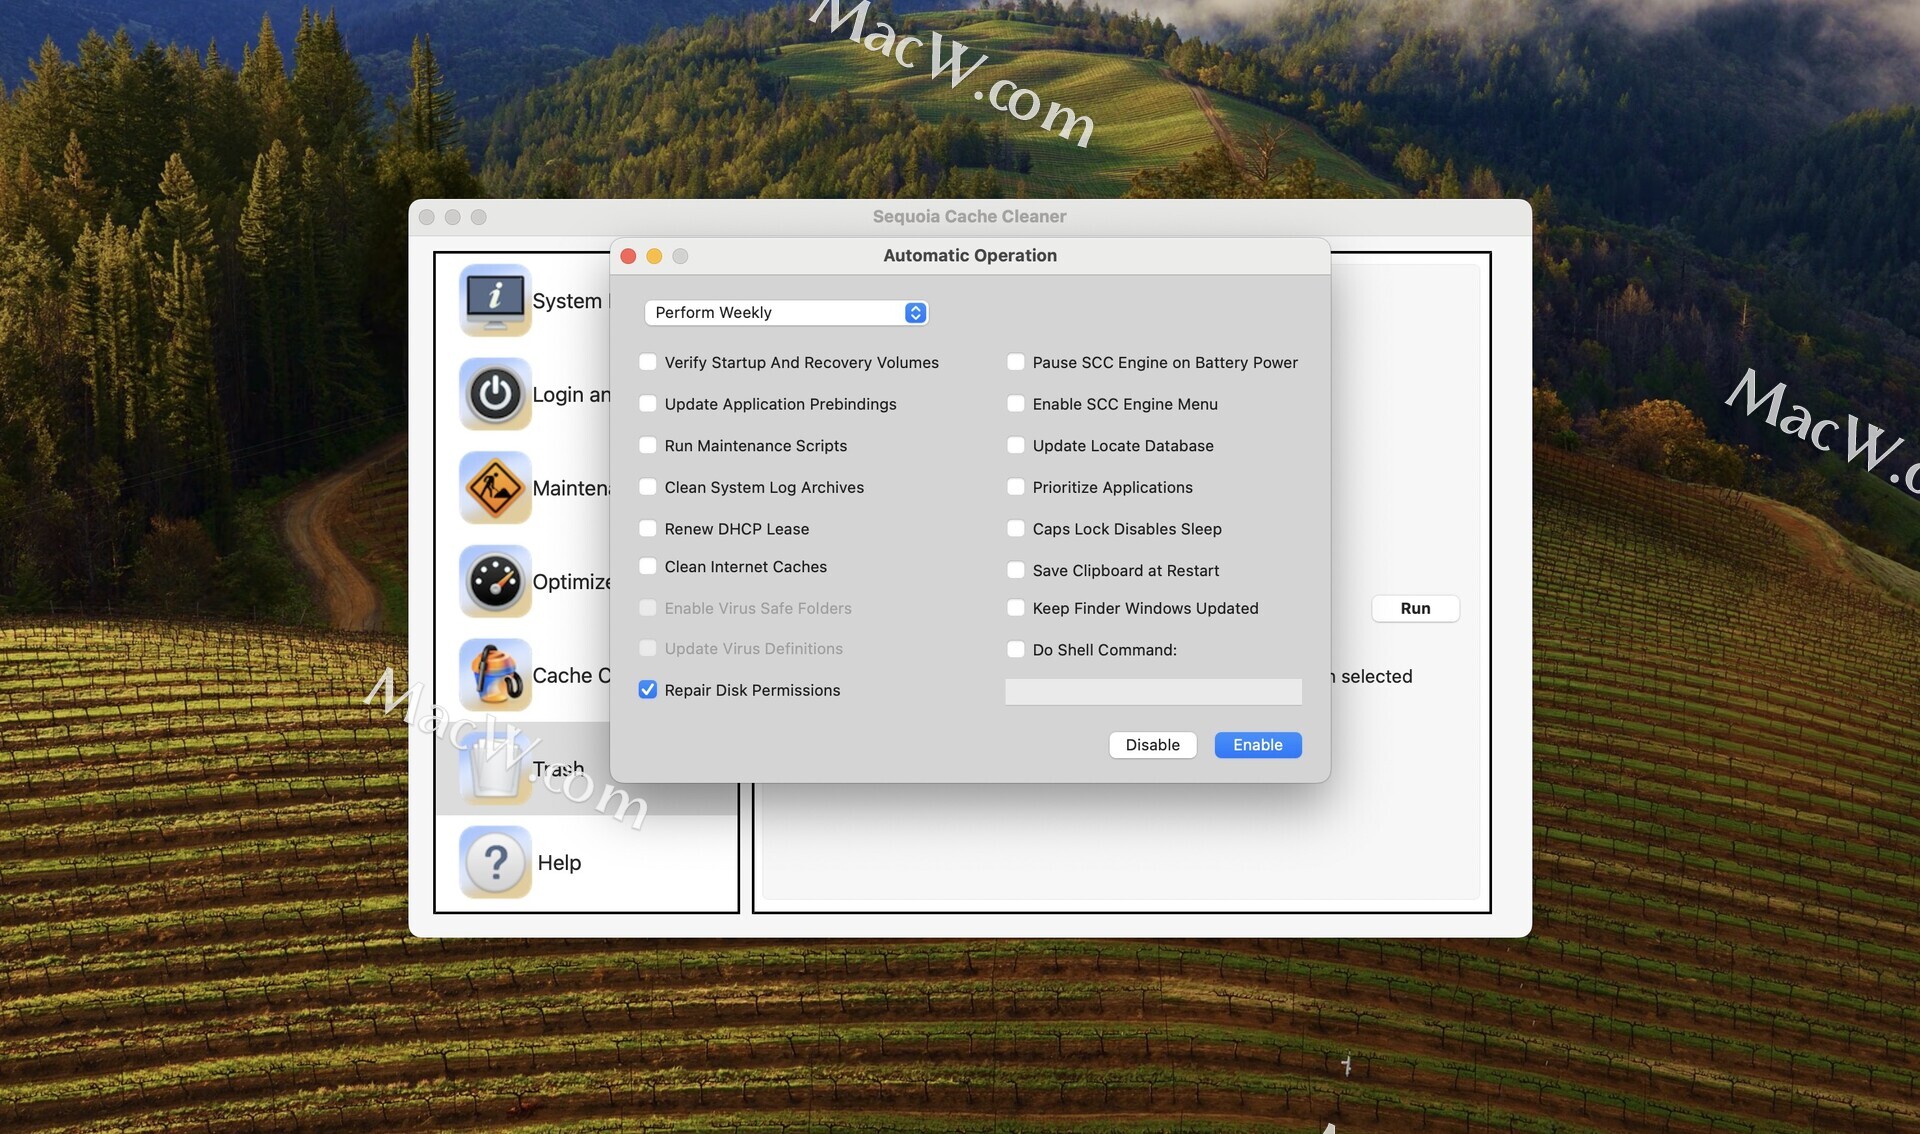Select the Help label in sidebar
This screenshot has height=1134, width=1920.
pyautogui.click(x=559, y=862)
